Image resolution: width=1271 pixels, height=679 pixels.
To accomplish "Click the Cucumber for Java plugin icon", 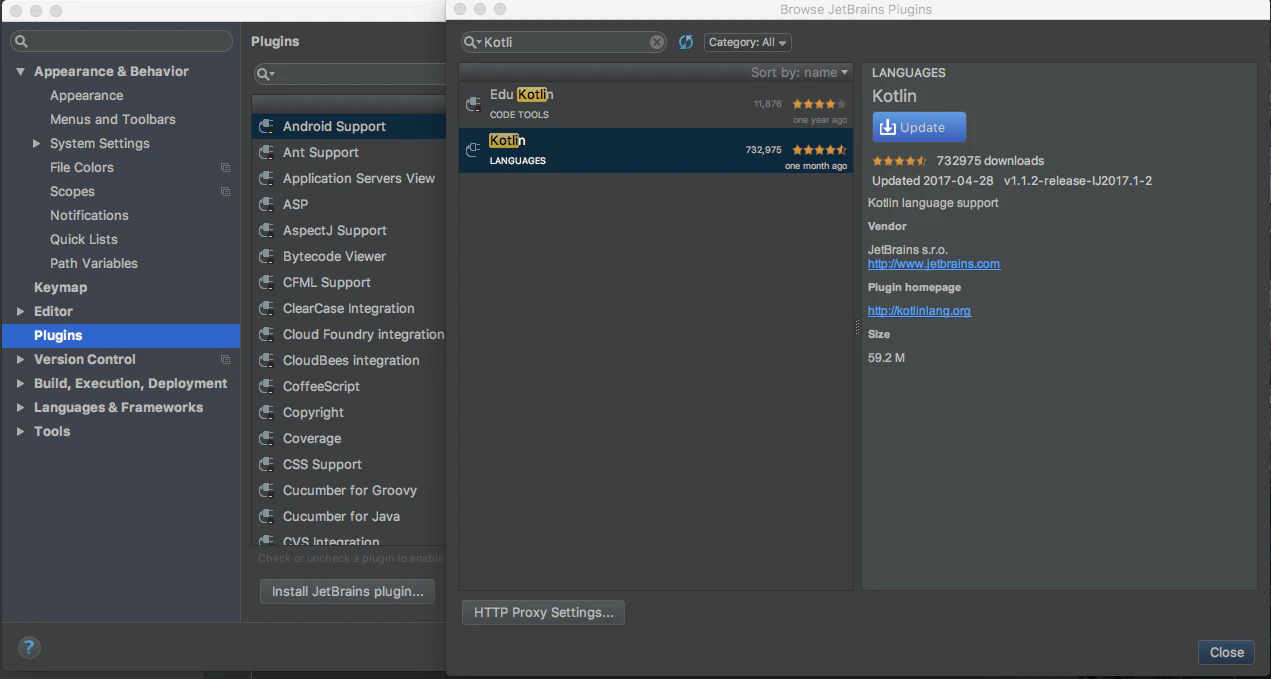I will coord(266,516).
